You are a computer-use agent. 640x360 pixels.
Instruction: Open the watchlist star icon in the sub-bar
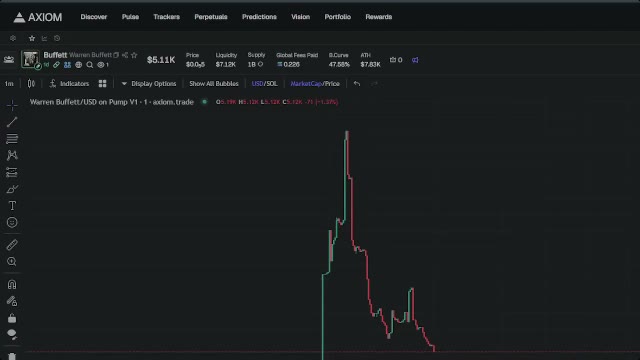[32, 38]
